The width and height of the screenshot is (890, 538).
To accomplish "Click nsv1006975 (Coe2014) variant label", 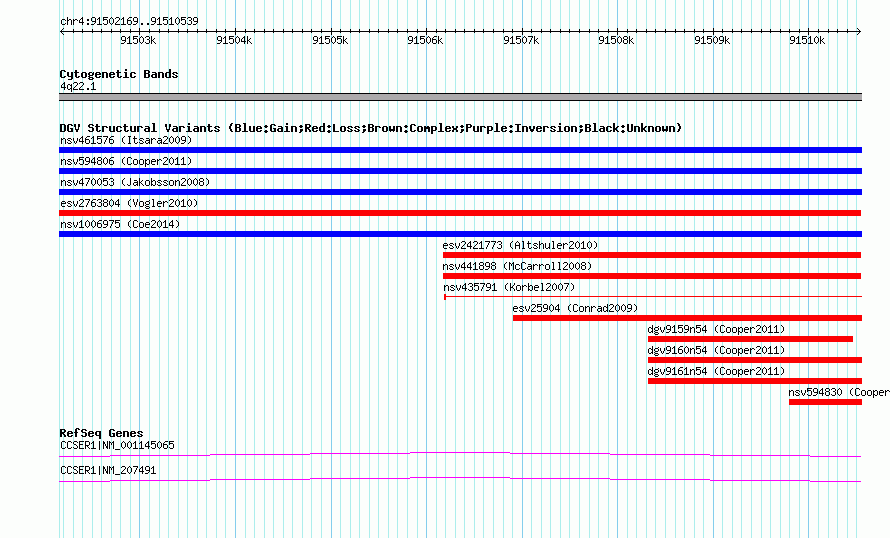I will pos(120,224).
